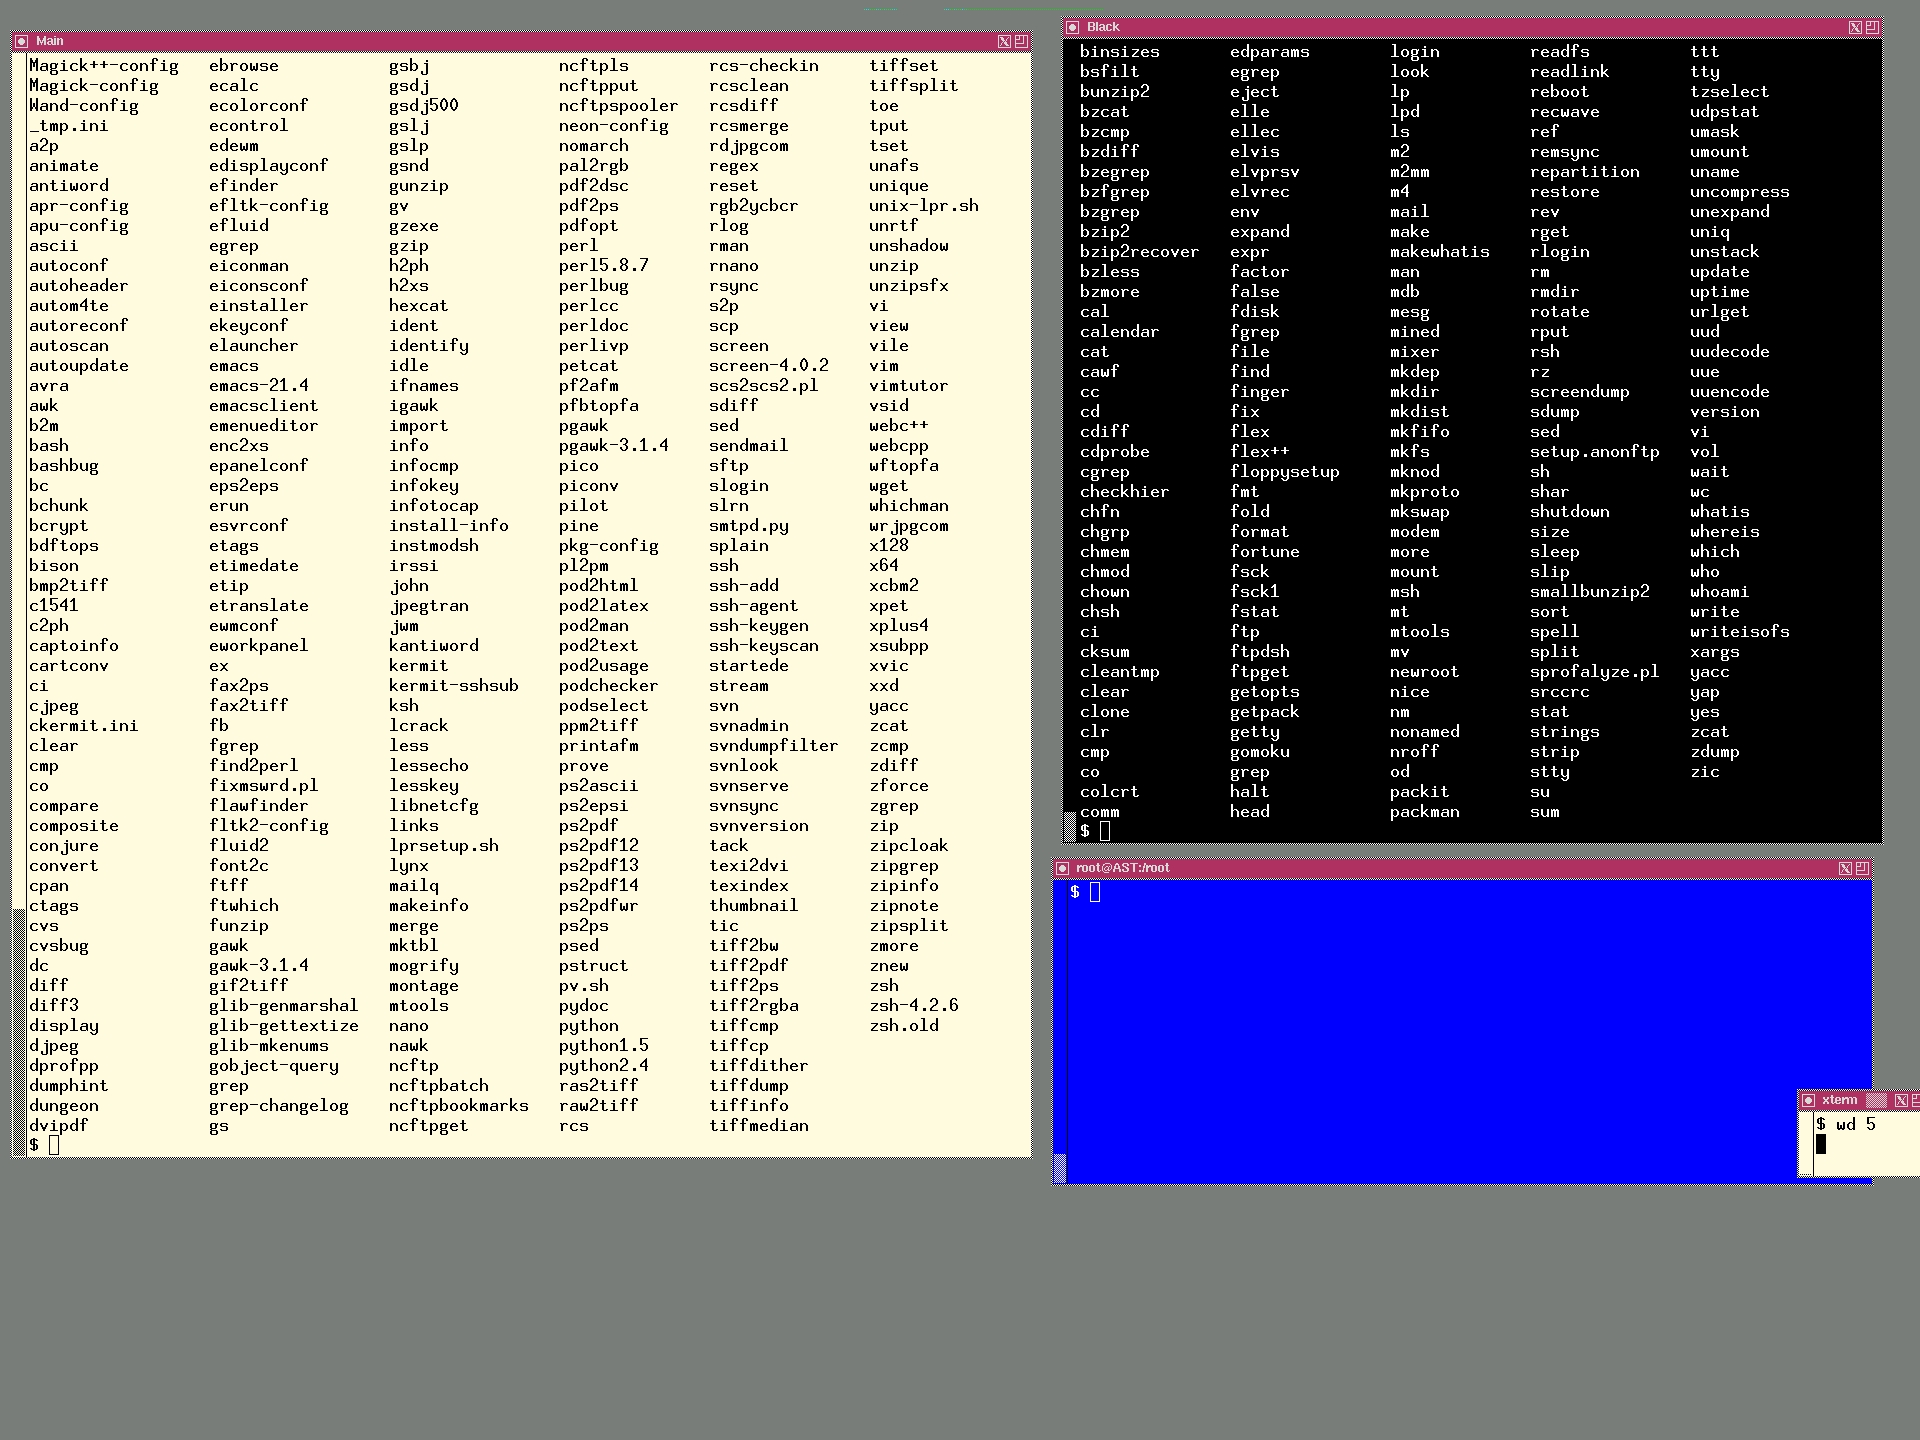Maximize the Black terminal window
1920x1440 pixels.
pos(1871,27)
